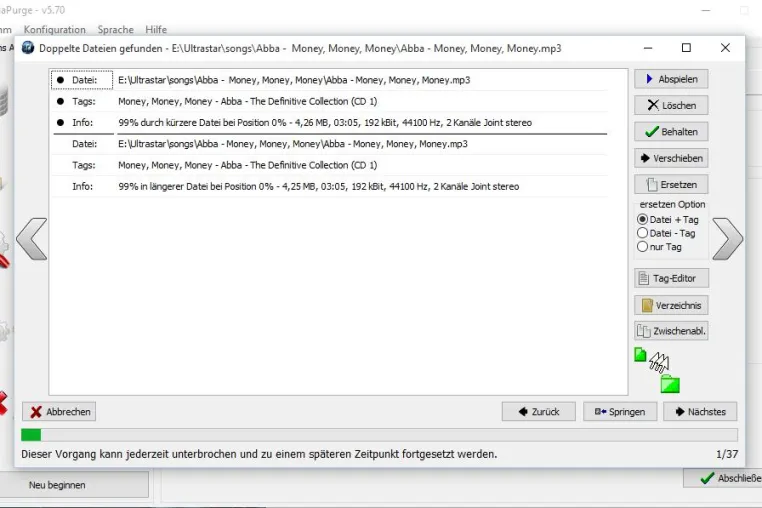The width and height of the screenshot is (762, 508).
Task: Open the Hilfe menu
Action: coord(156,30)
